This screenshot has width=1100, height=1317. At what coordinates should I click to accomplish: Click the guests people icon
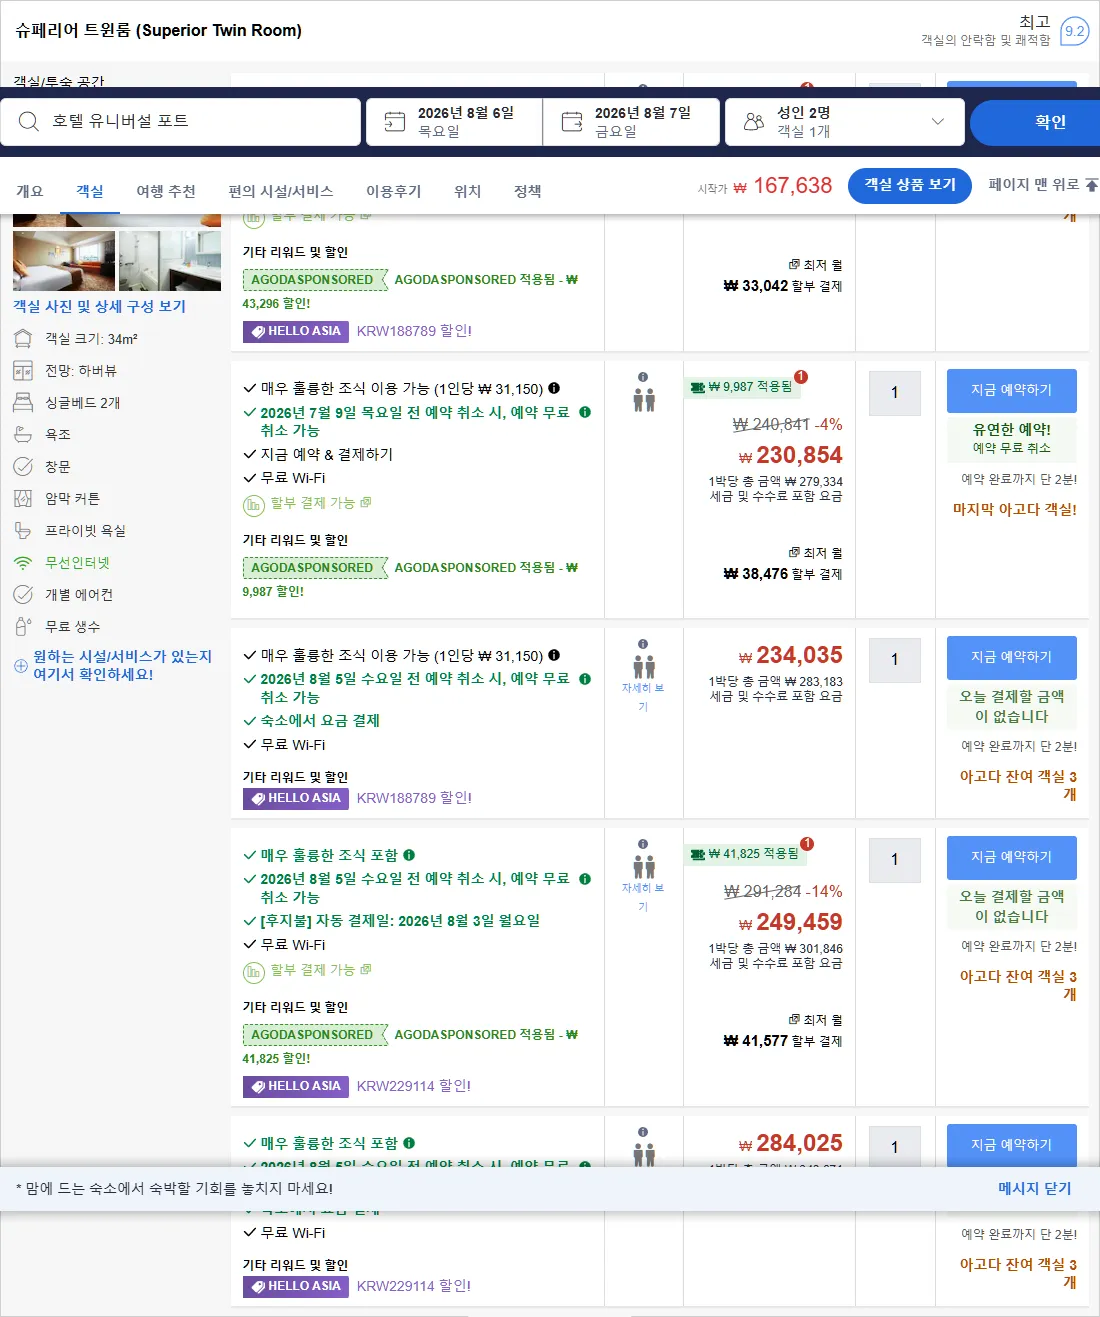(x=754, y=121)
